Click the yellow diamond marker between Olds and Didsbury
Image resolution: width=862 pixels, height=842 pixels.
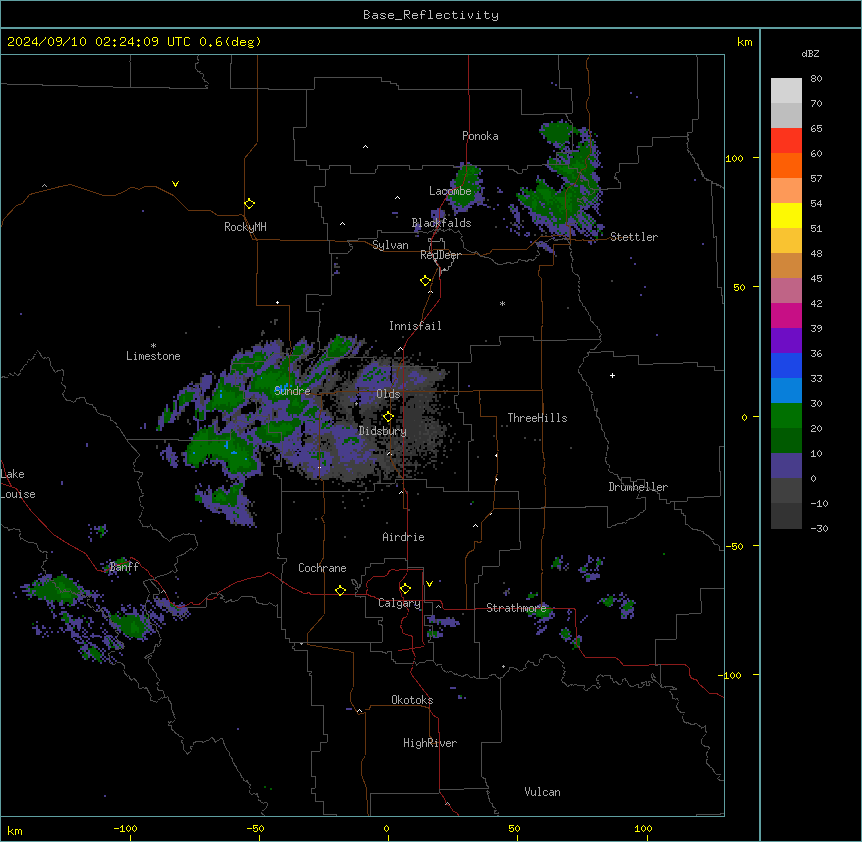pyautogui.click(x=388, y=417)
